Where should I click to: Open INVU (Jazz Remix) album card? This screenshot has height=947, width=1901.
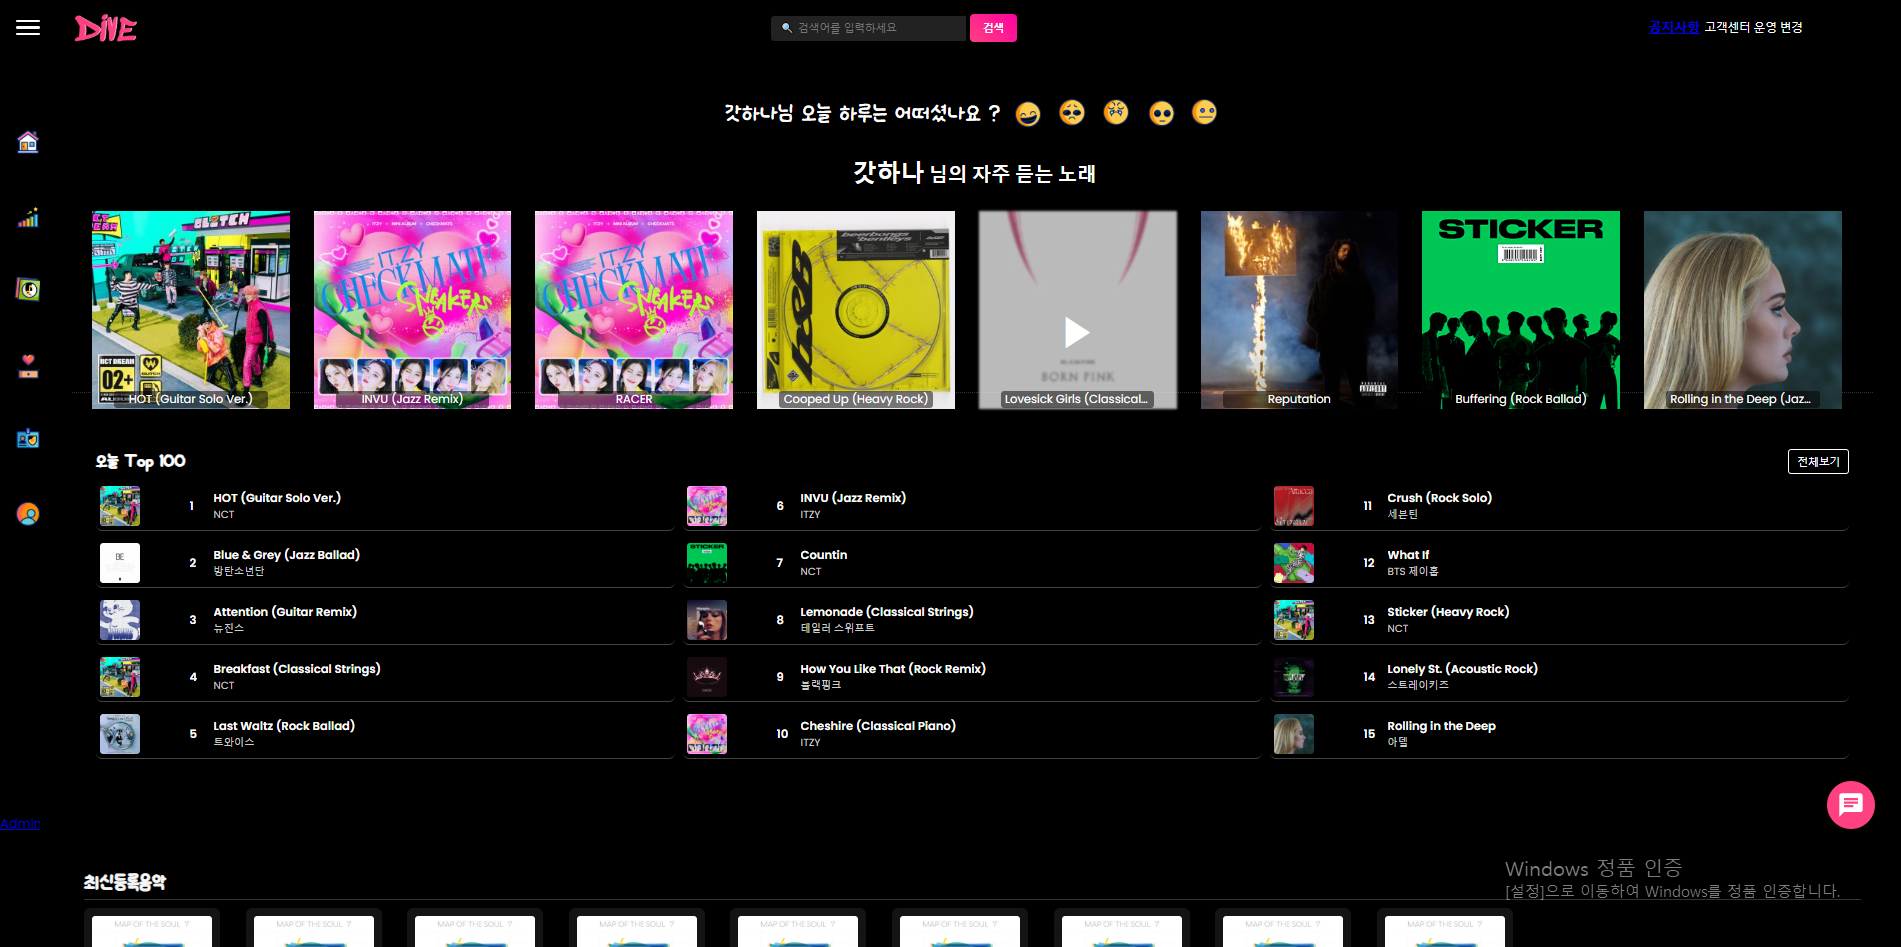coord(412,310)
